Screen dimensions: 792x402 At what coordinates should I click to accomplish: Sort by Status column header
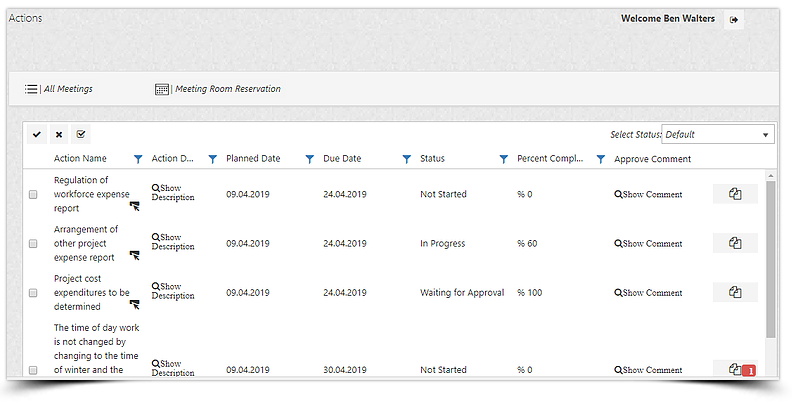[x=432, y=159]
